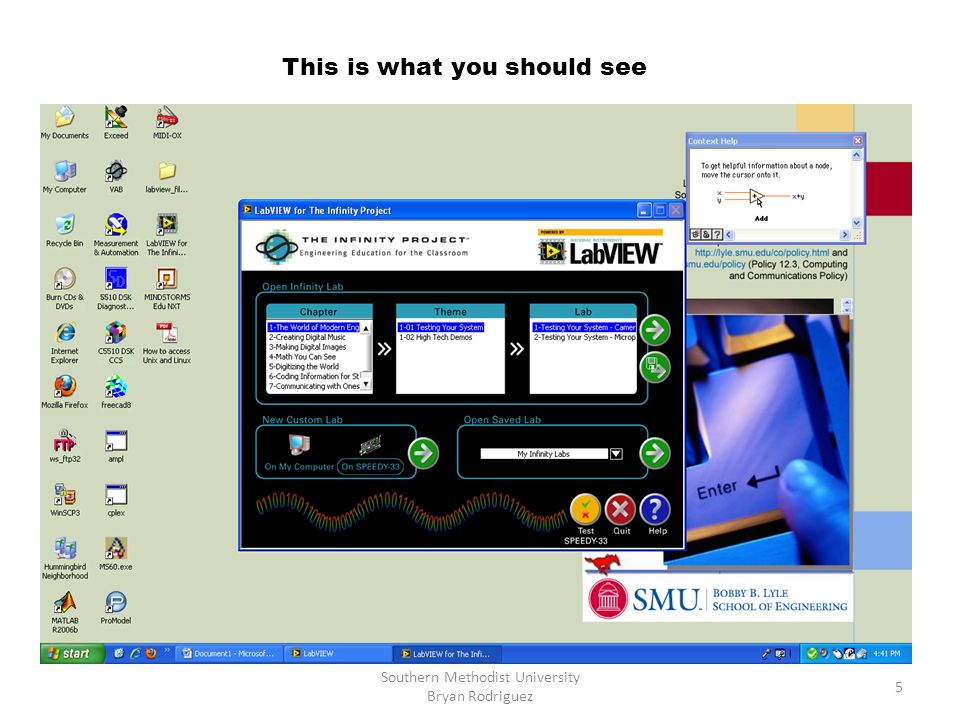Open the ampl desktop shortcut
The height and width of the screenshot is (720, 960).
pyautogui.click(x=116, y=446)
